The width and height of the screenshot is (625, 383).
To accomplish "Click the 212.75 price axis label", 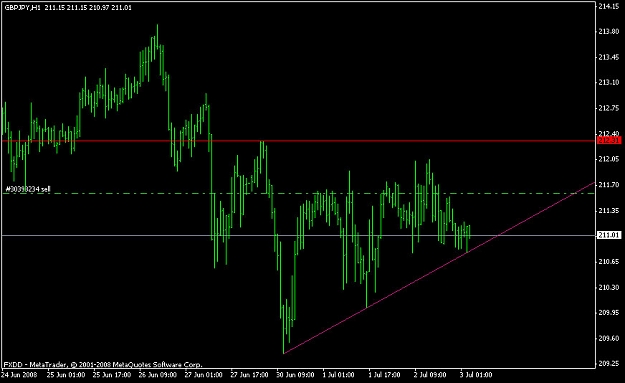I will pos(609,108).
